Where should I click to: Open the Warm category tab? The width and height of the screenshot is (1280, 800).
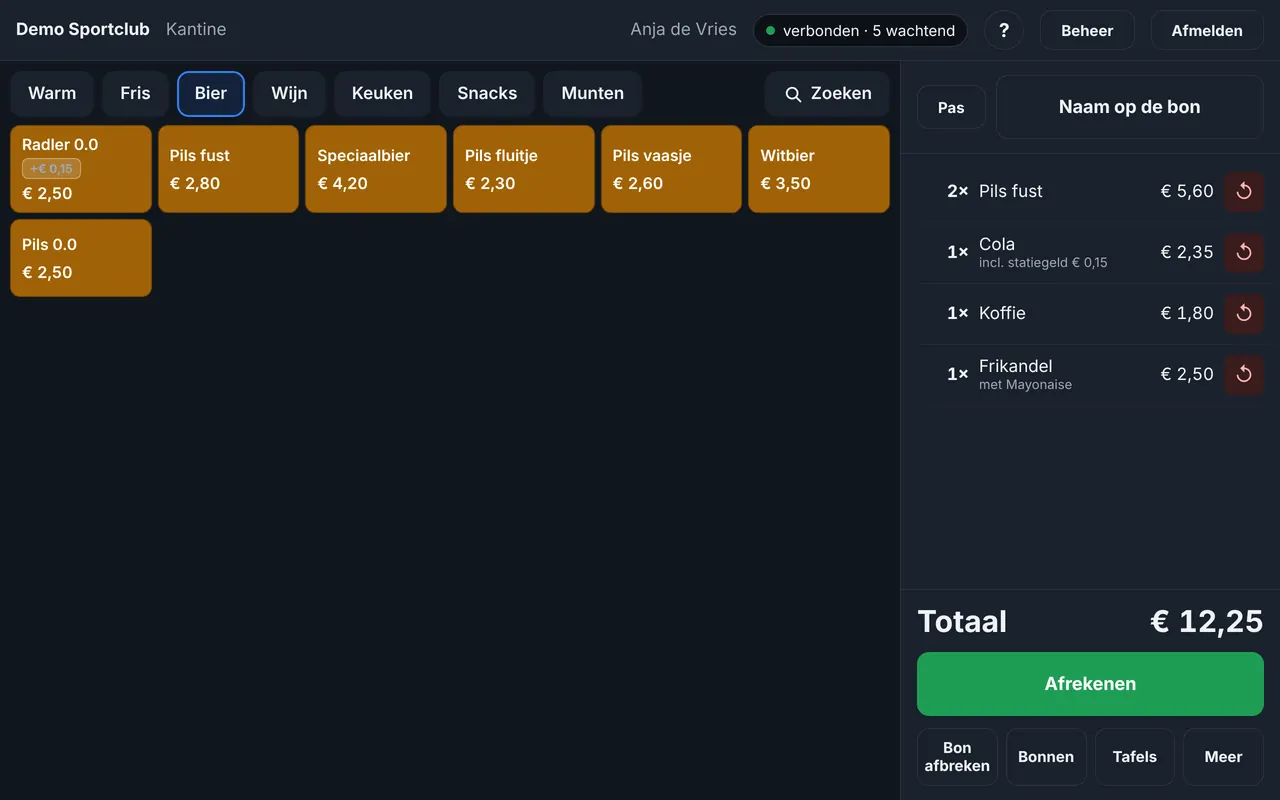[52, 94]
